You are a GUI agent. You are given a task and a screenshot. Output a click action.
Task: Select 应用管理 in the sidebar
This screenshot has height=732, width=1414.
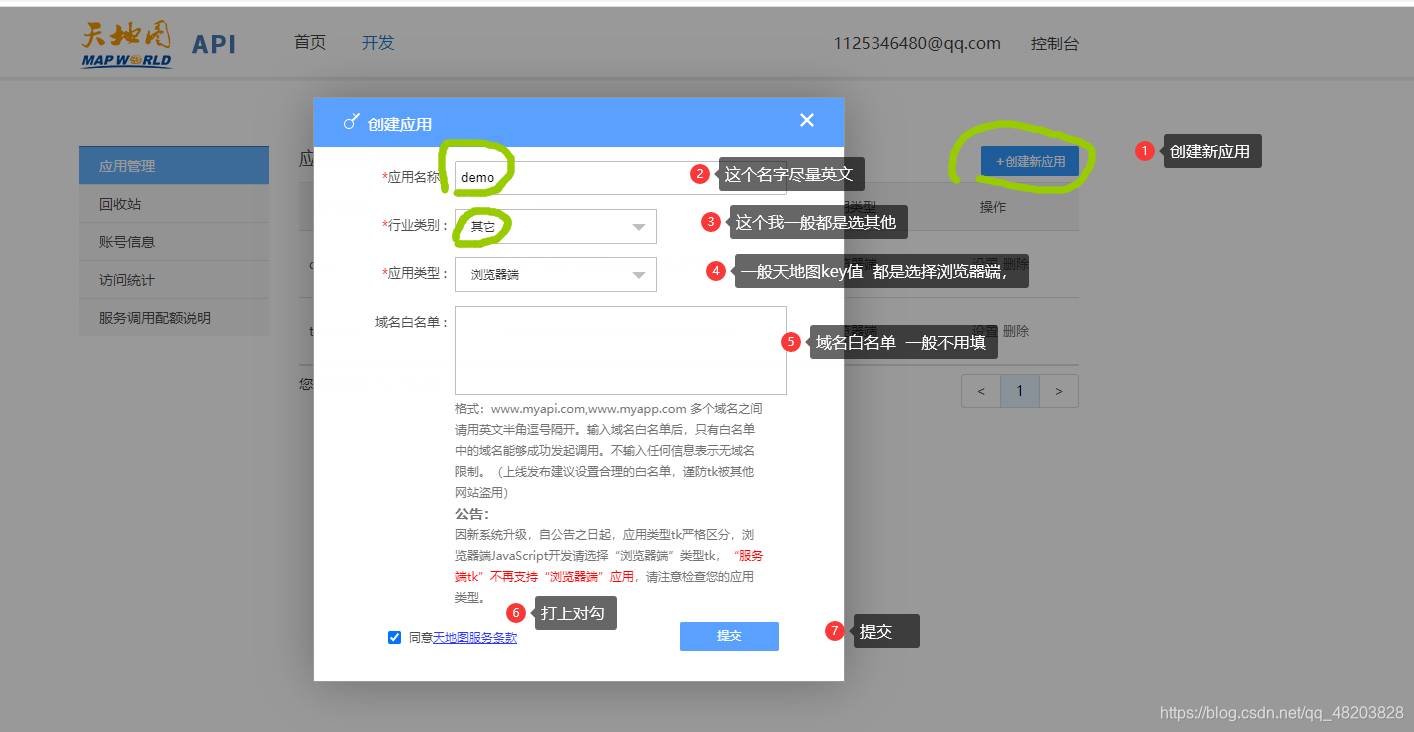[174, 166]
